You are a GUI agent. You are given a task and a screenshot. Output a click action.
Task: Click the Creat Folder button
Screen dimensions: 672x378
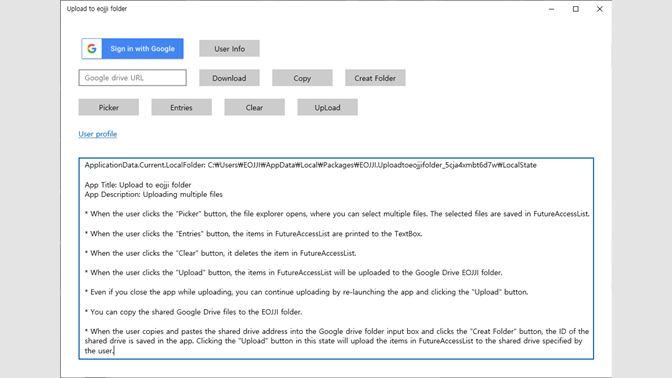[375, 78]
